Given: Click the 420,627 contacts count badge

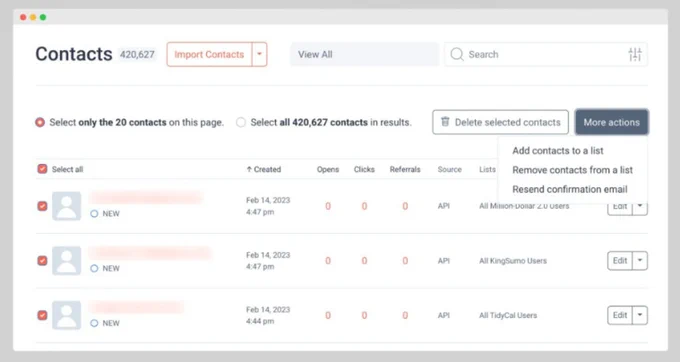Looking at the screenshot, I should [137, 55].
